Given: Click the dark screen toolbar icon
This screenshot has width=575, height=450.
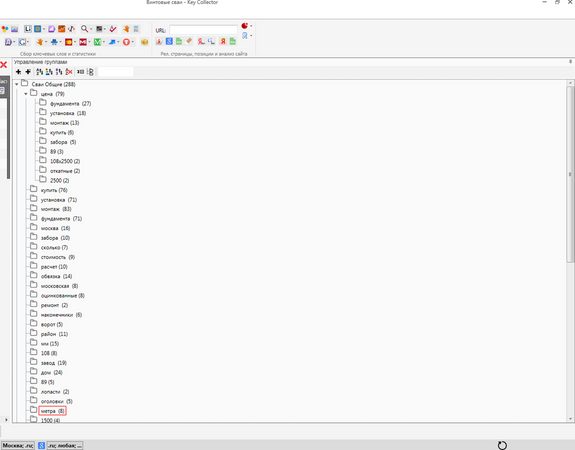Looking at the screenshot, I should 99,29.
